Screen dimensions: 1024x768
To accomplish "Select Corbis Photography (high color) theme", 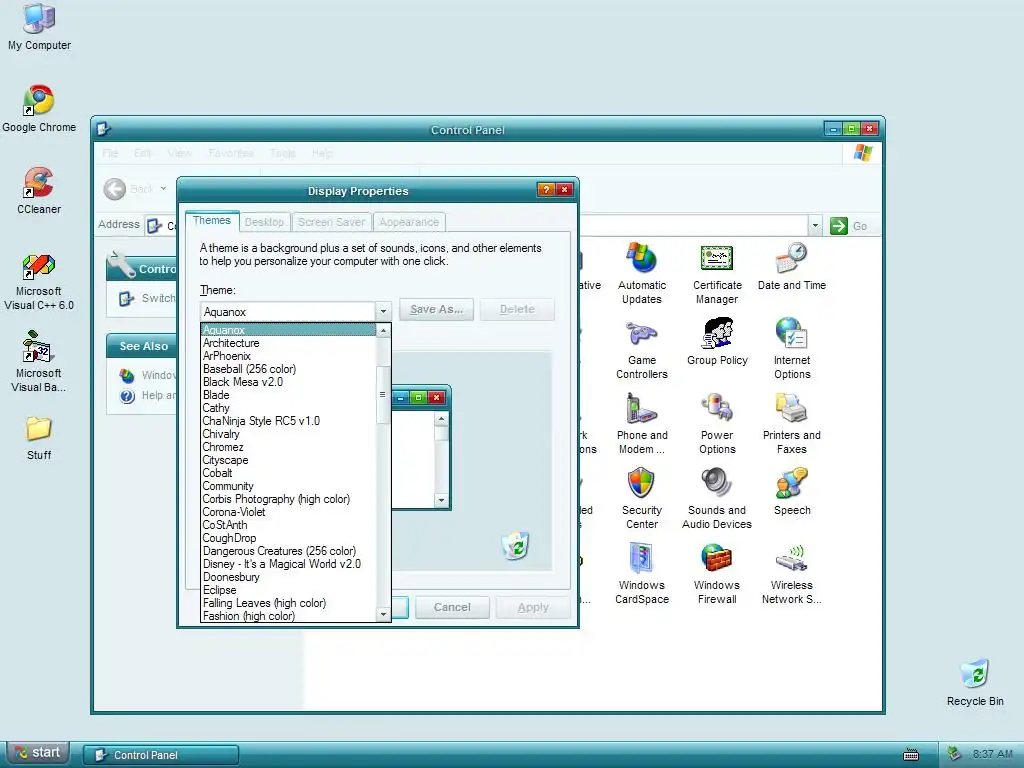I will (x=288, y=499).
